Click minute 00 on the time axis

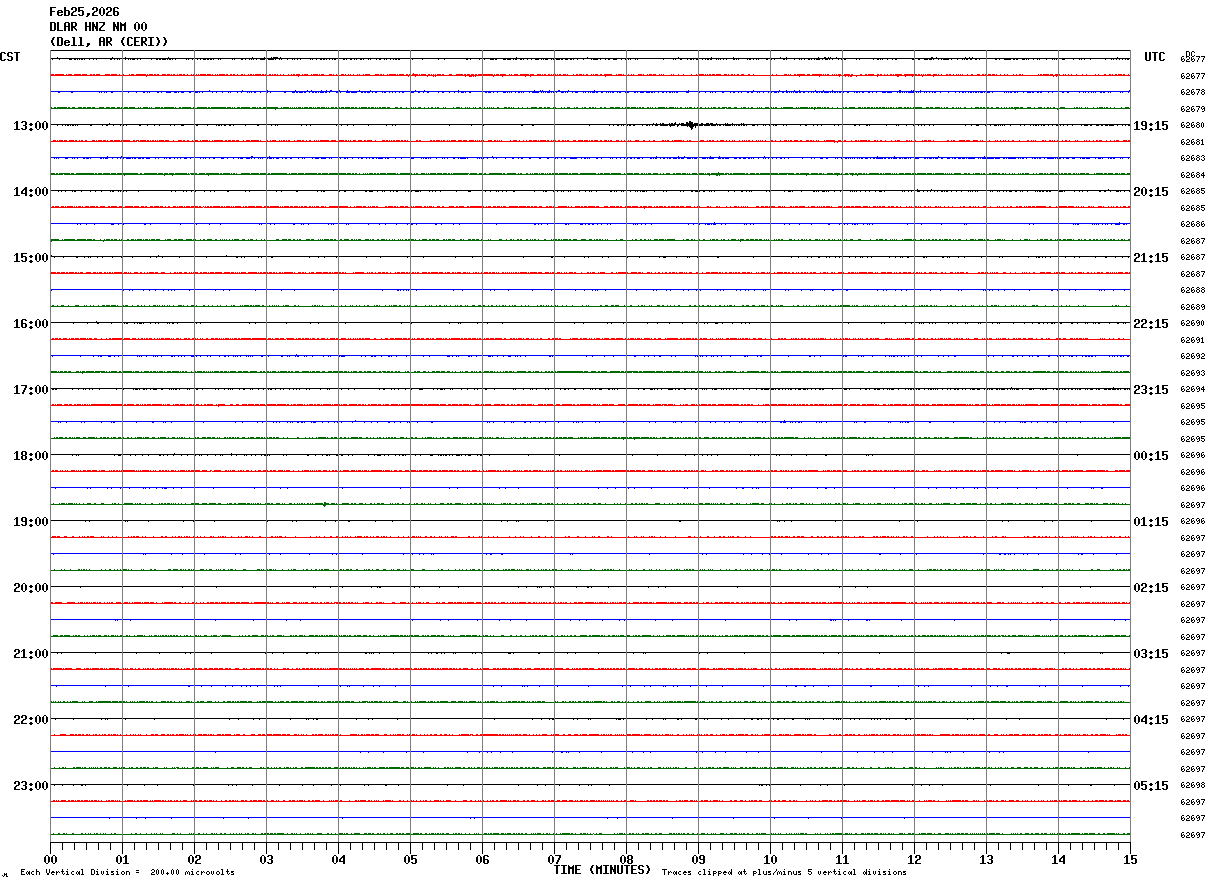pos(51,859)
